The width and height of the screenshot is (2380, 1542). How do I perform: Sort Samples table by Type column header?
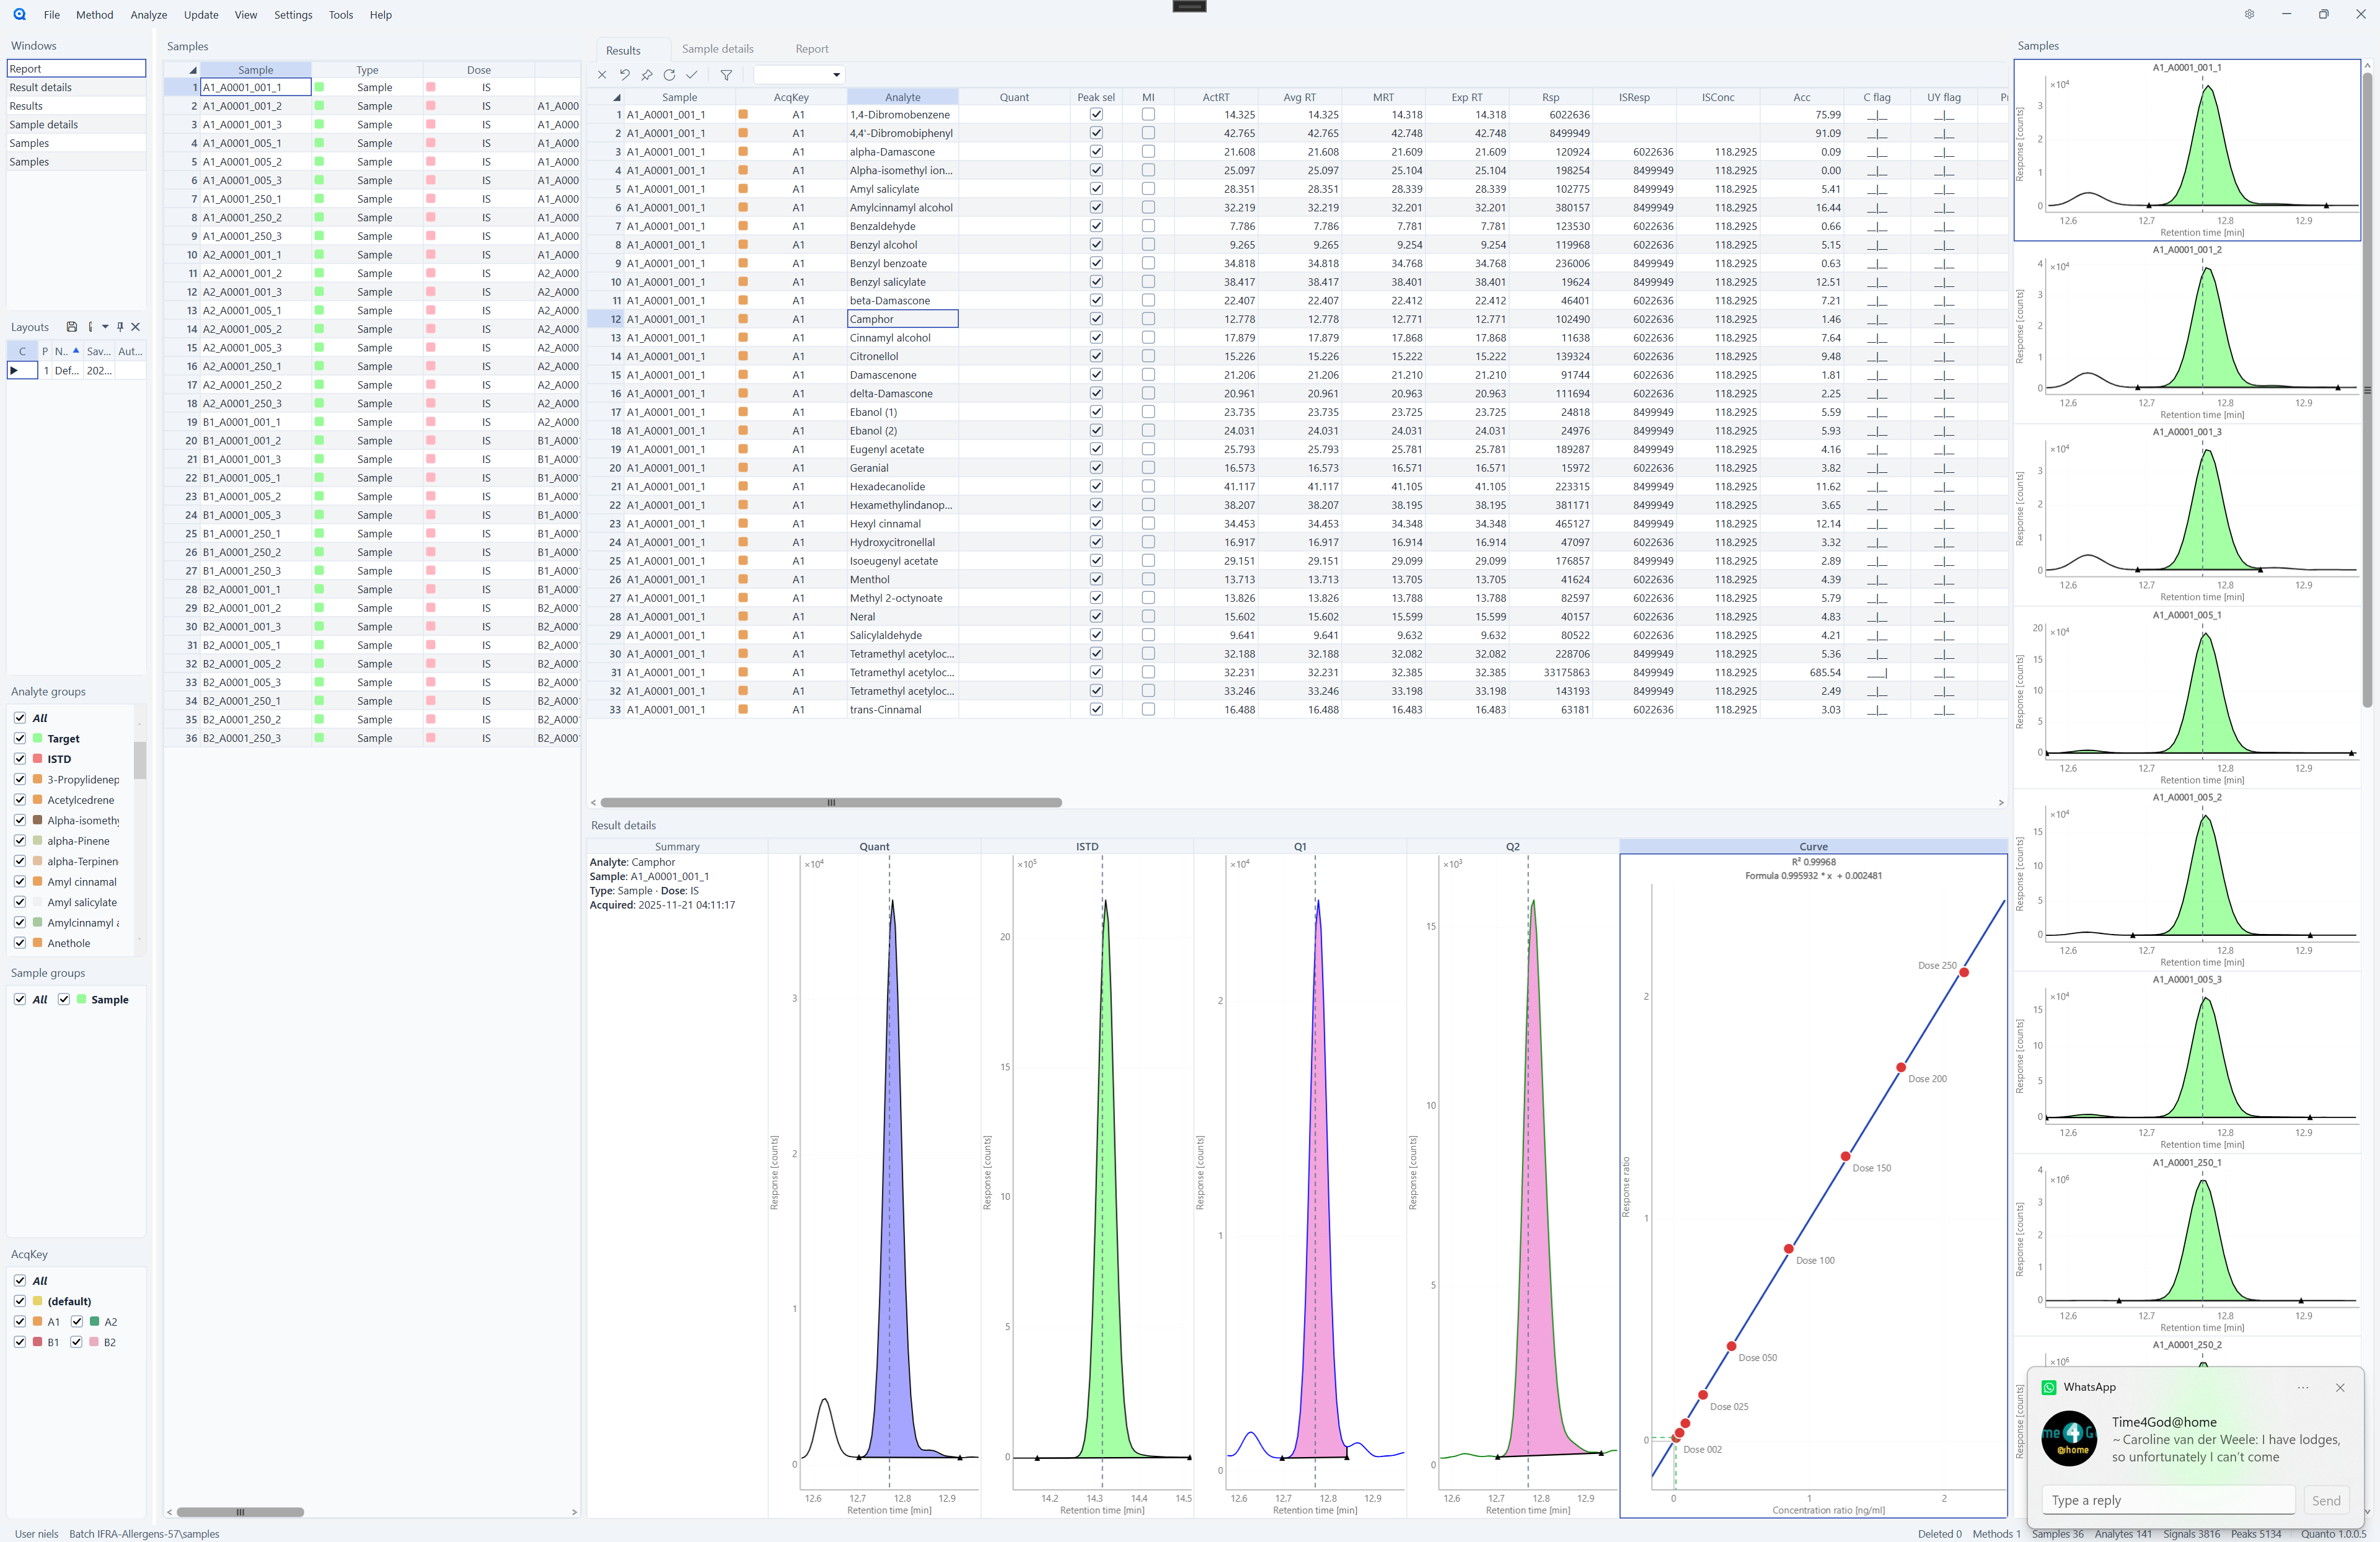point(367,70)
